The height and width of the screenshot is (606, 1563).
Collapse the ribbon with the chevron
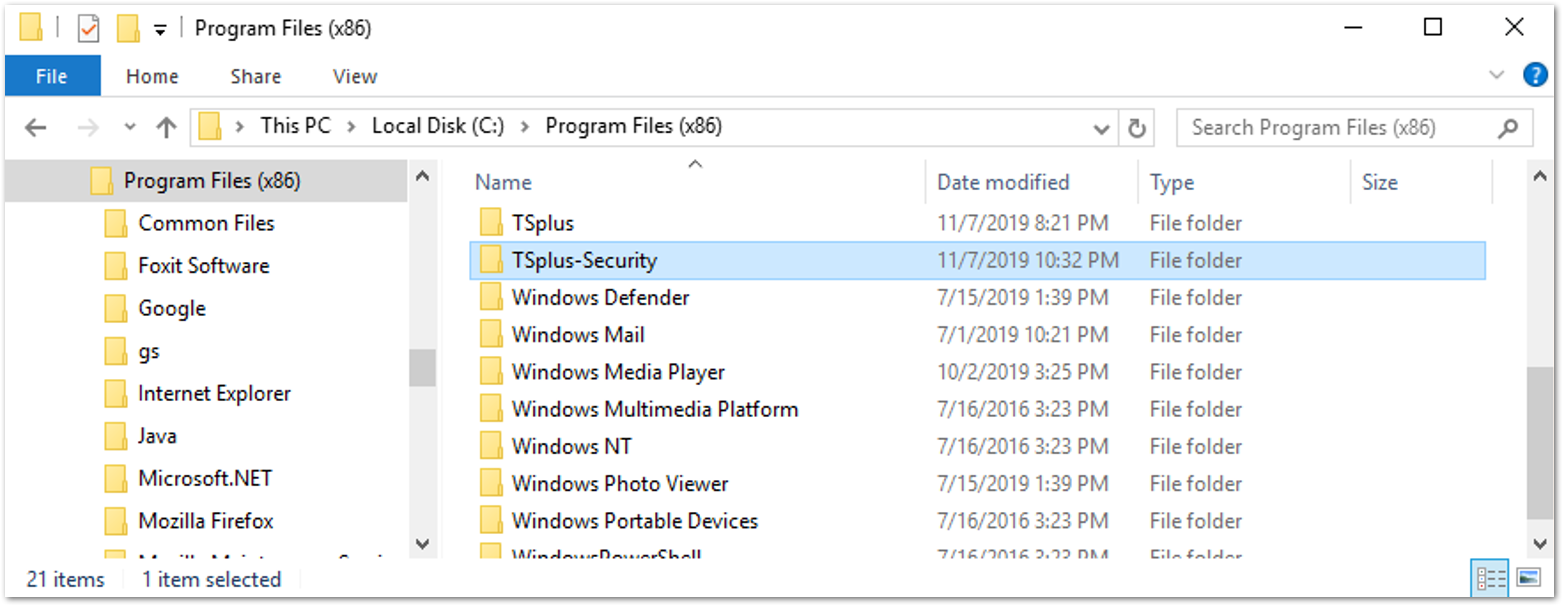tap(1497, 75)
